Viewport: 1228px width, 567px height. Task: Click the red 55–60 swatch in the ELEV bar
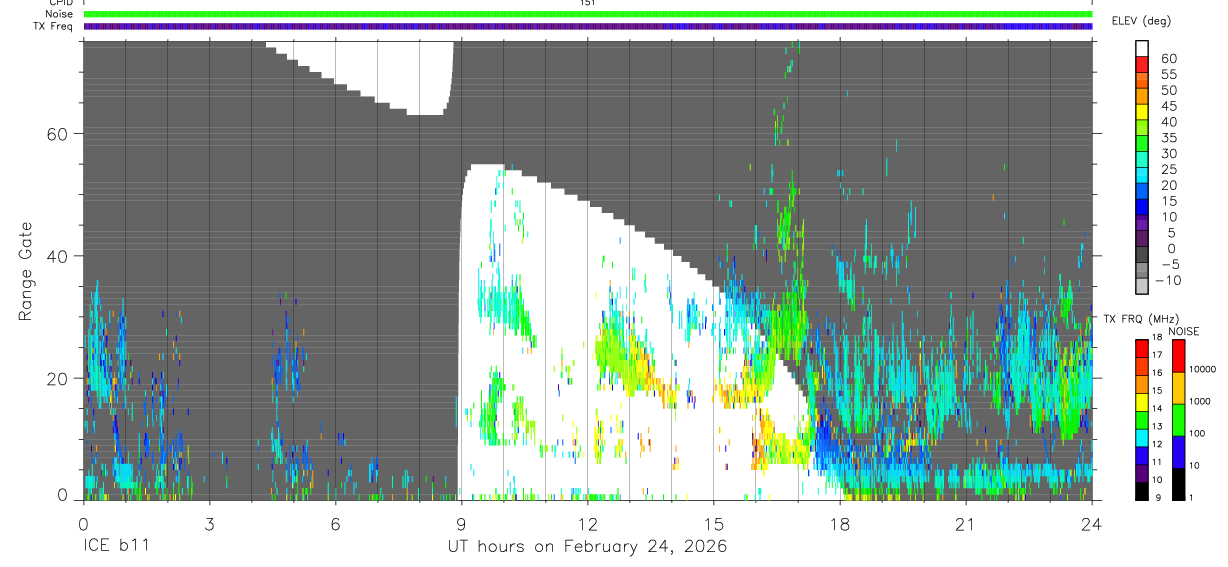pos(1143,66)
